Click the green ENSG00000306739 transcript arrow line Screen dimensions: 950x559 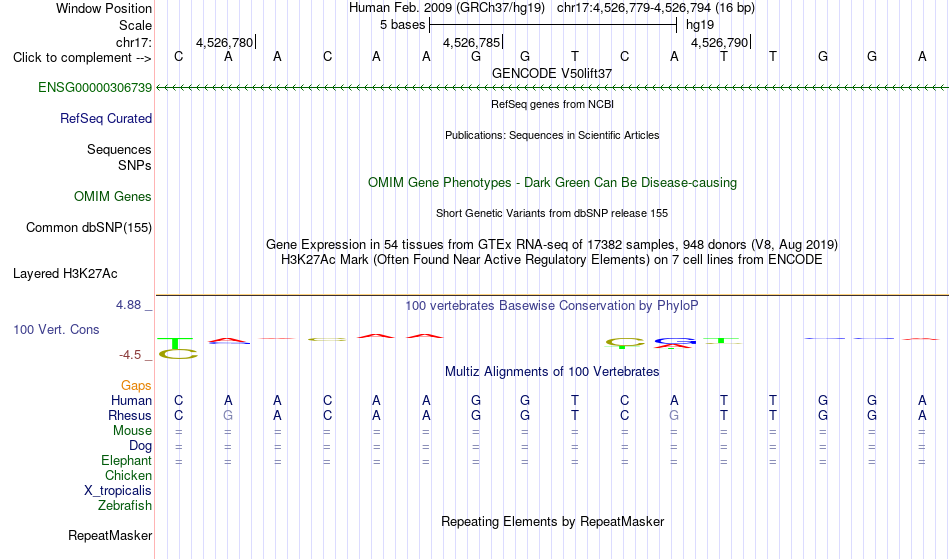[x=552, y=88]
